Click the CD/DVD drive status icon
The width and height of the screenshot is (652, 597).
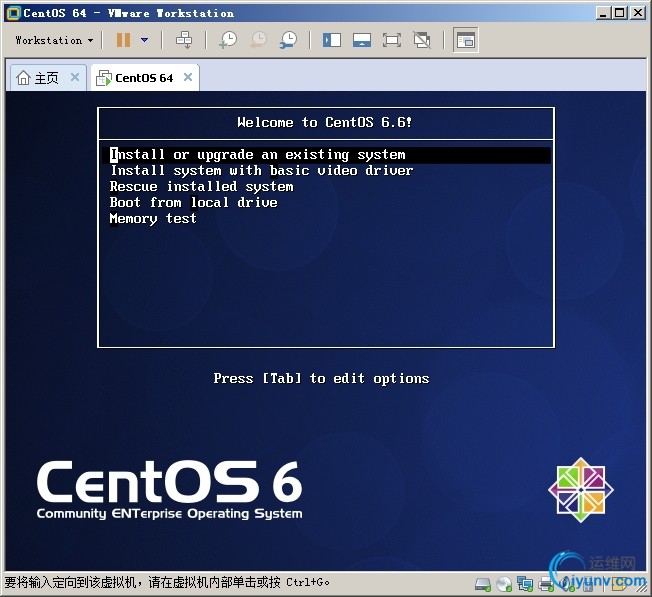click(504, 584)
